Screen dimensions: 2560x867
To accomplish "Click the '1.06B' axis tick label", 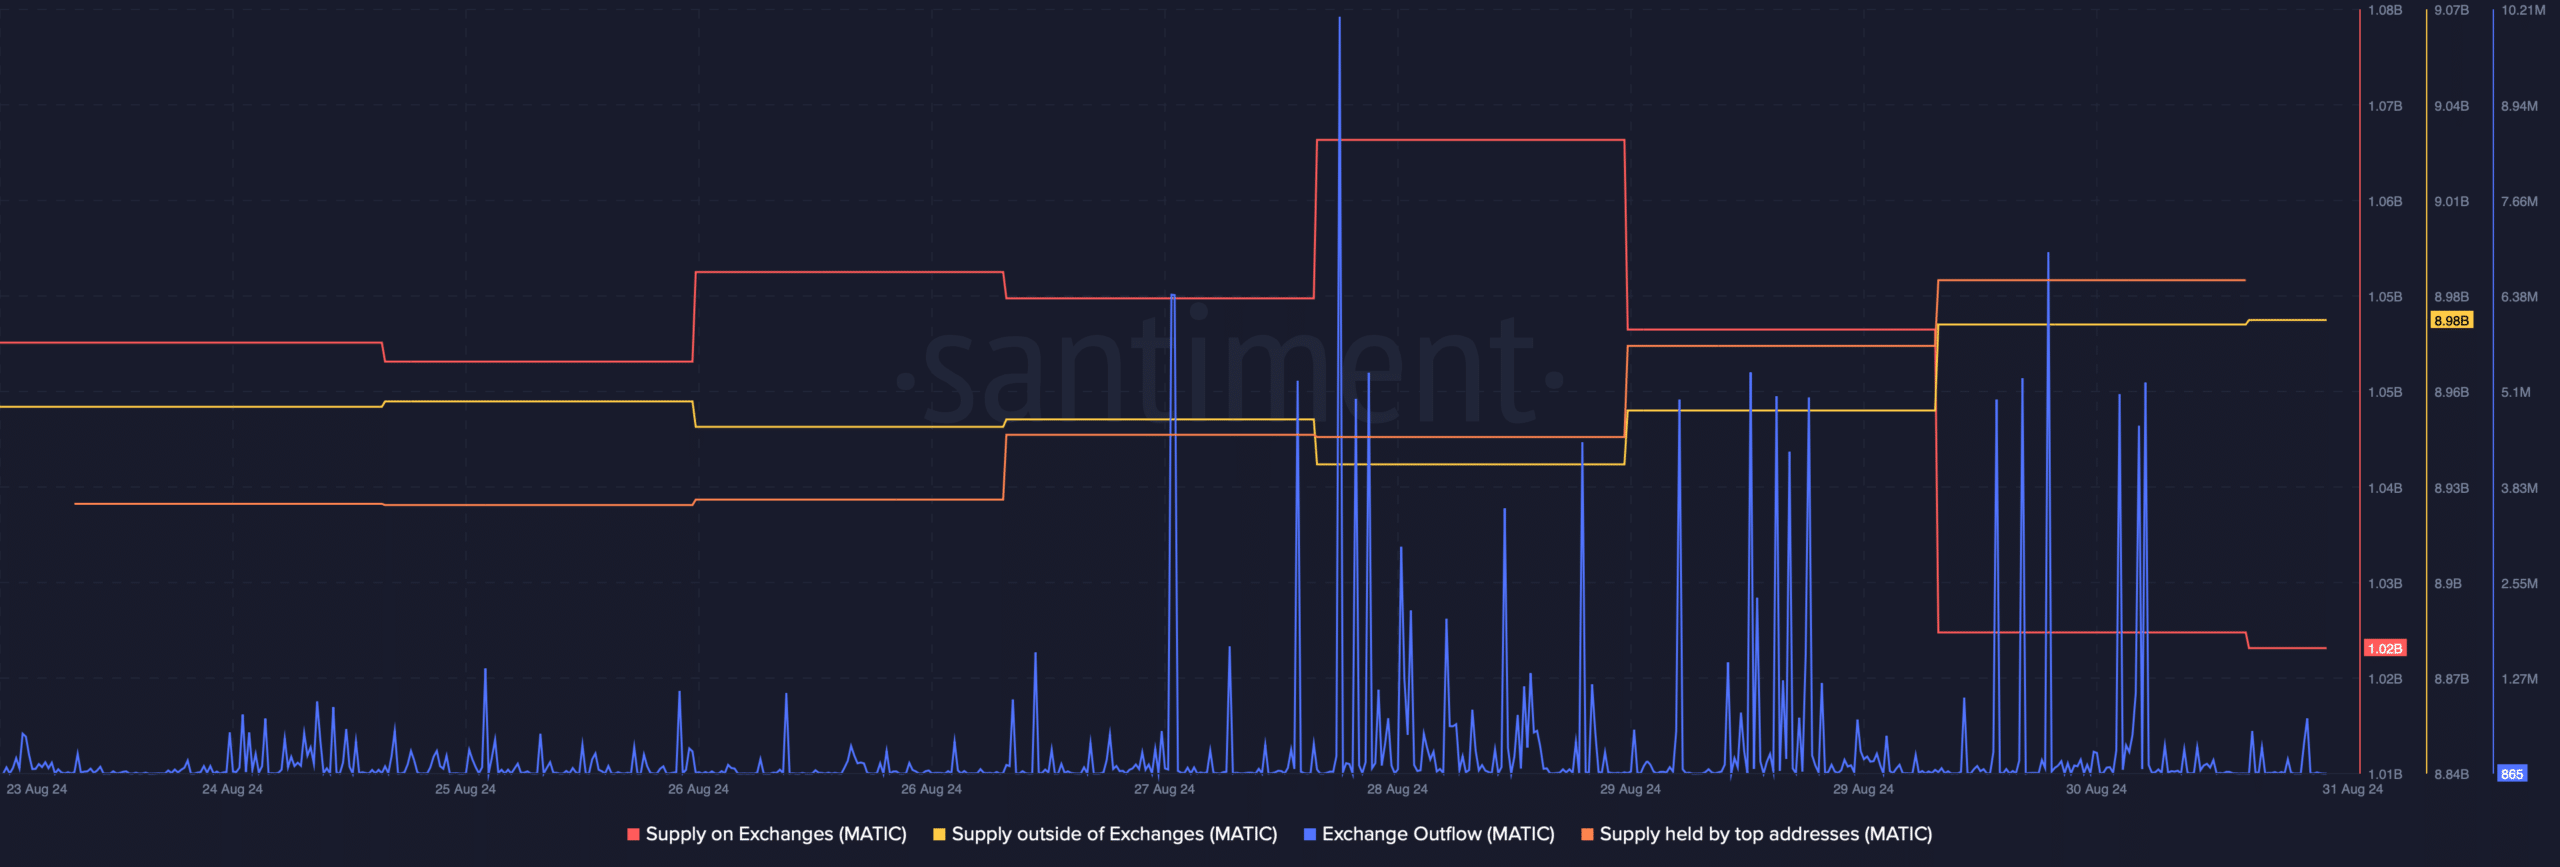I will pyautogui.click(x=2385, y=201).
